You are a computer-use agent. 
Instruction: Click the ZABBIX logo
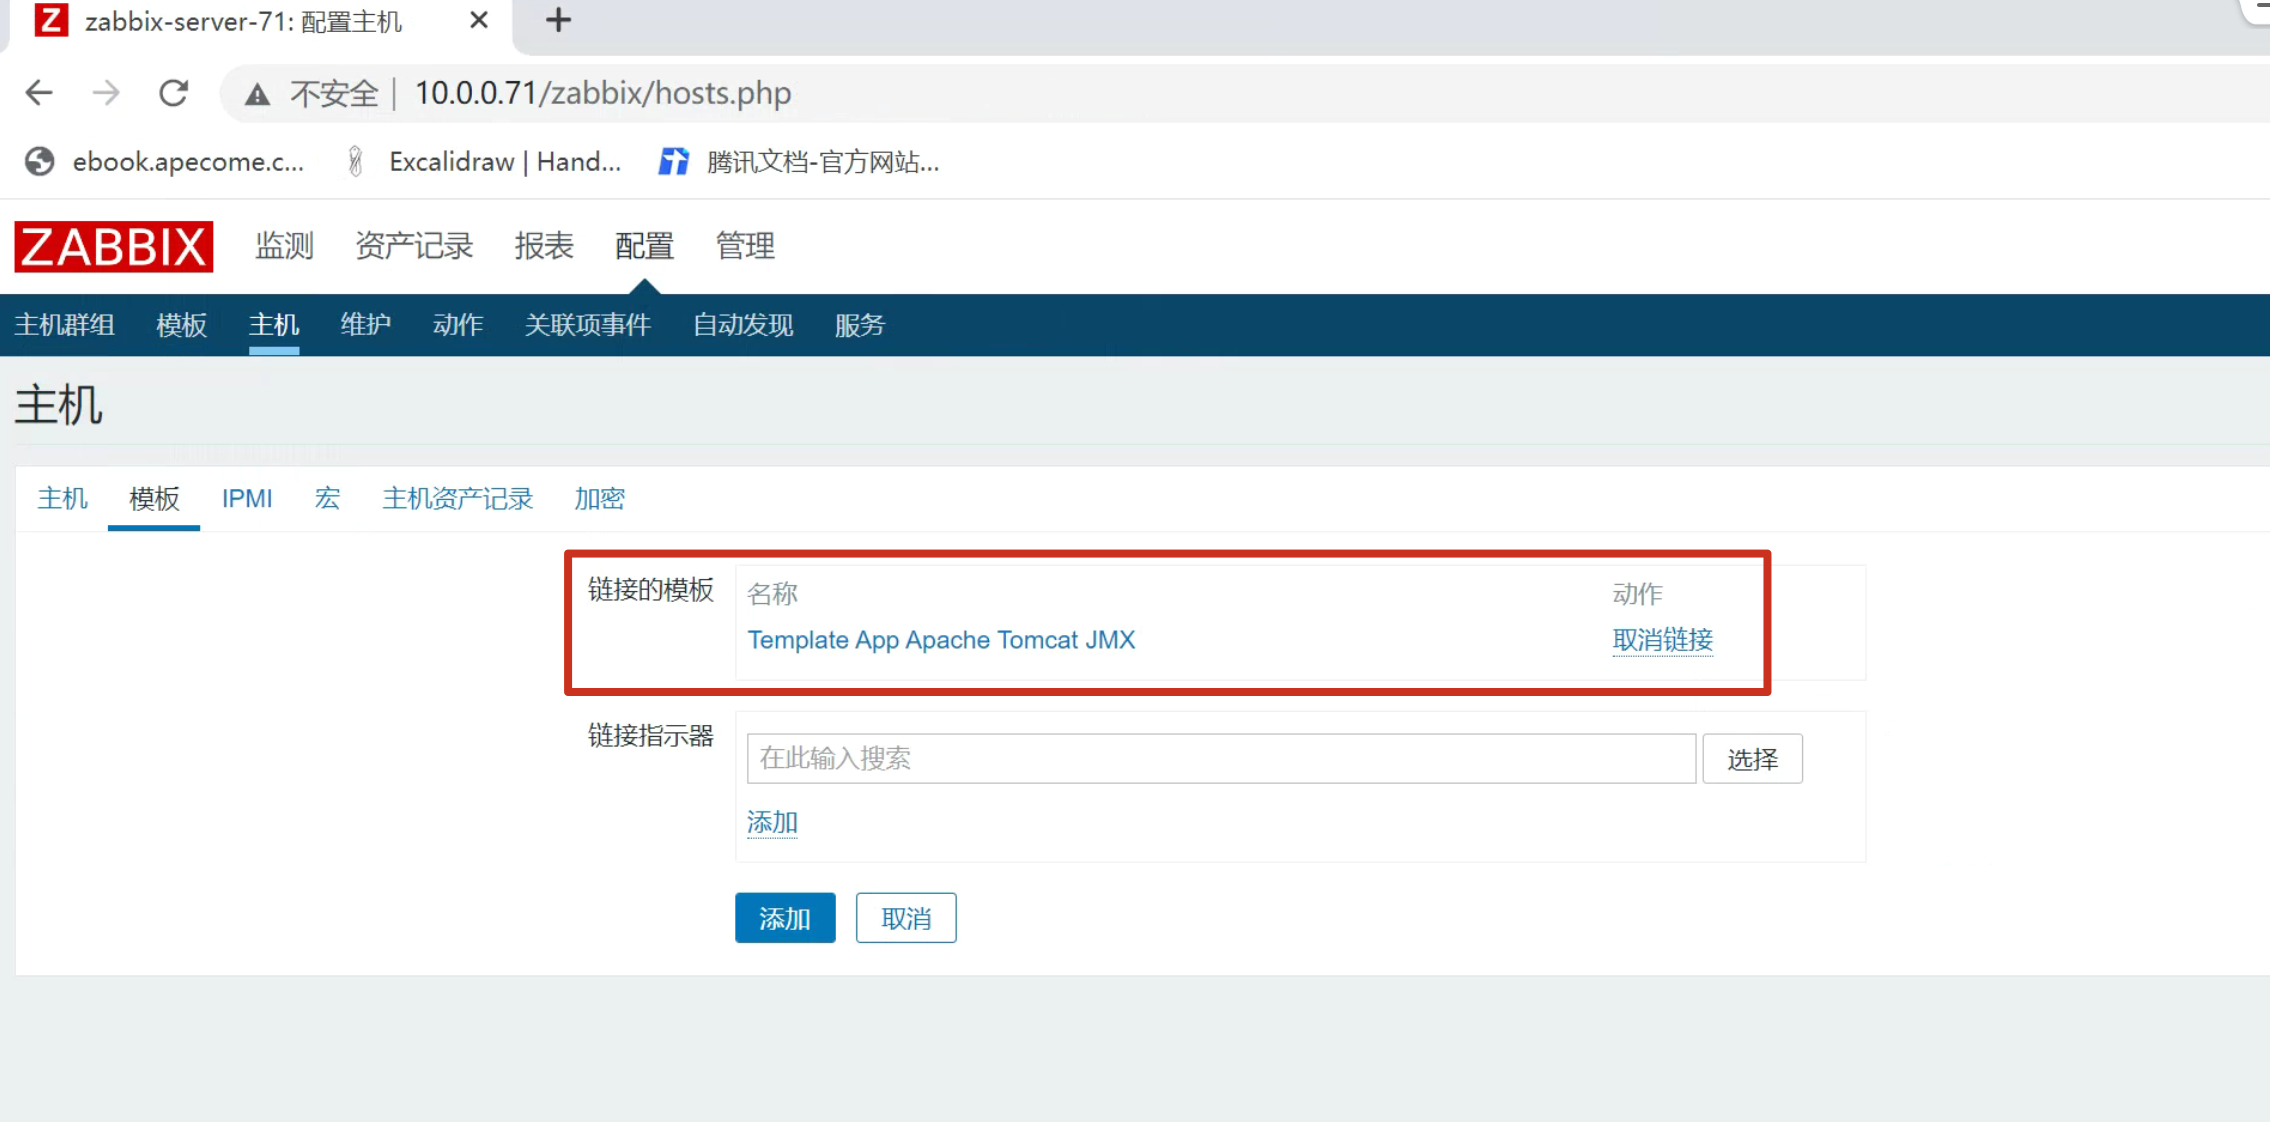[x=113, y=246]
